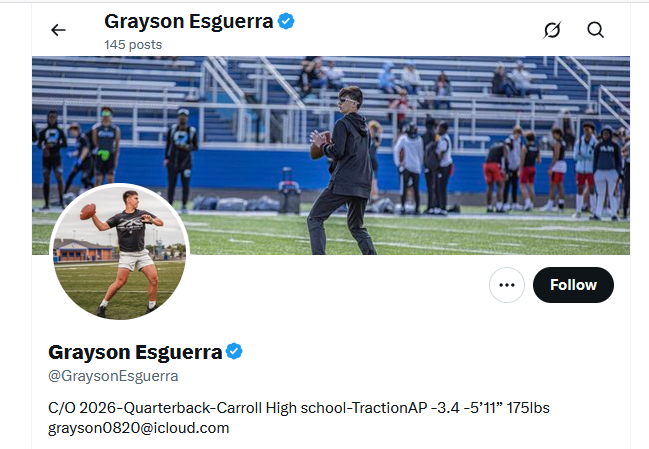Click the search magnifier icon
The width and height of the screenshot is (649, 449).
tap(596, 30)
